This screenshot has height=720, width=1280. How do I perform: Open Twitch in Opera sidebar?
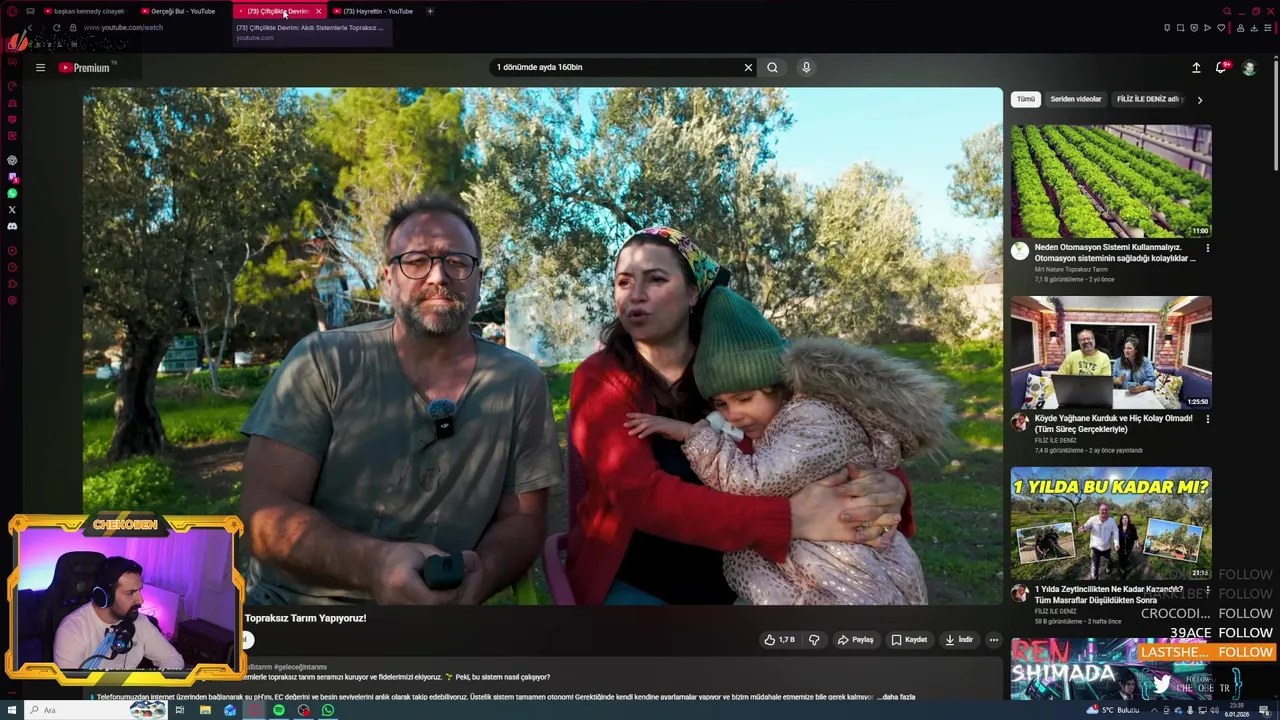12,177
